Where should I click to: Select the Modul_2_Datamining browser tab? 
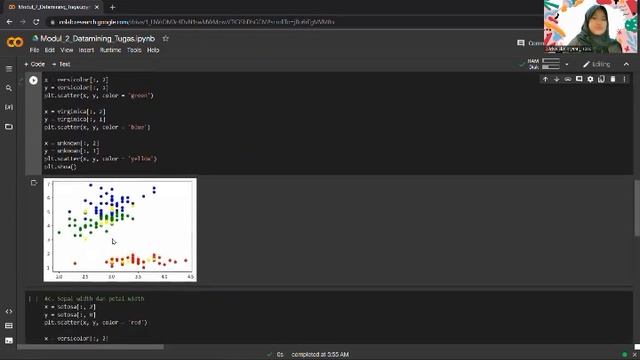pyautogui.click(x=53, y=7)
